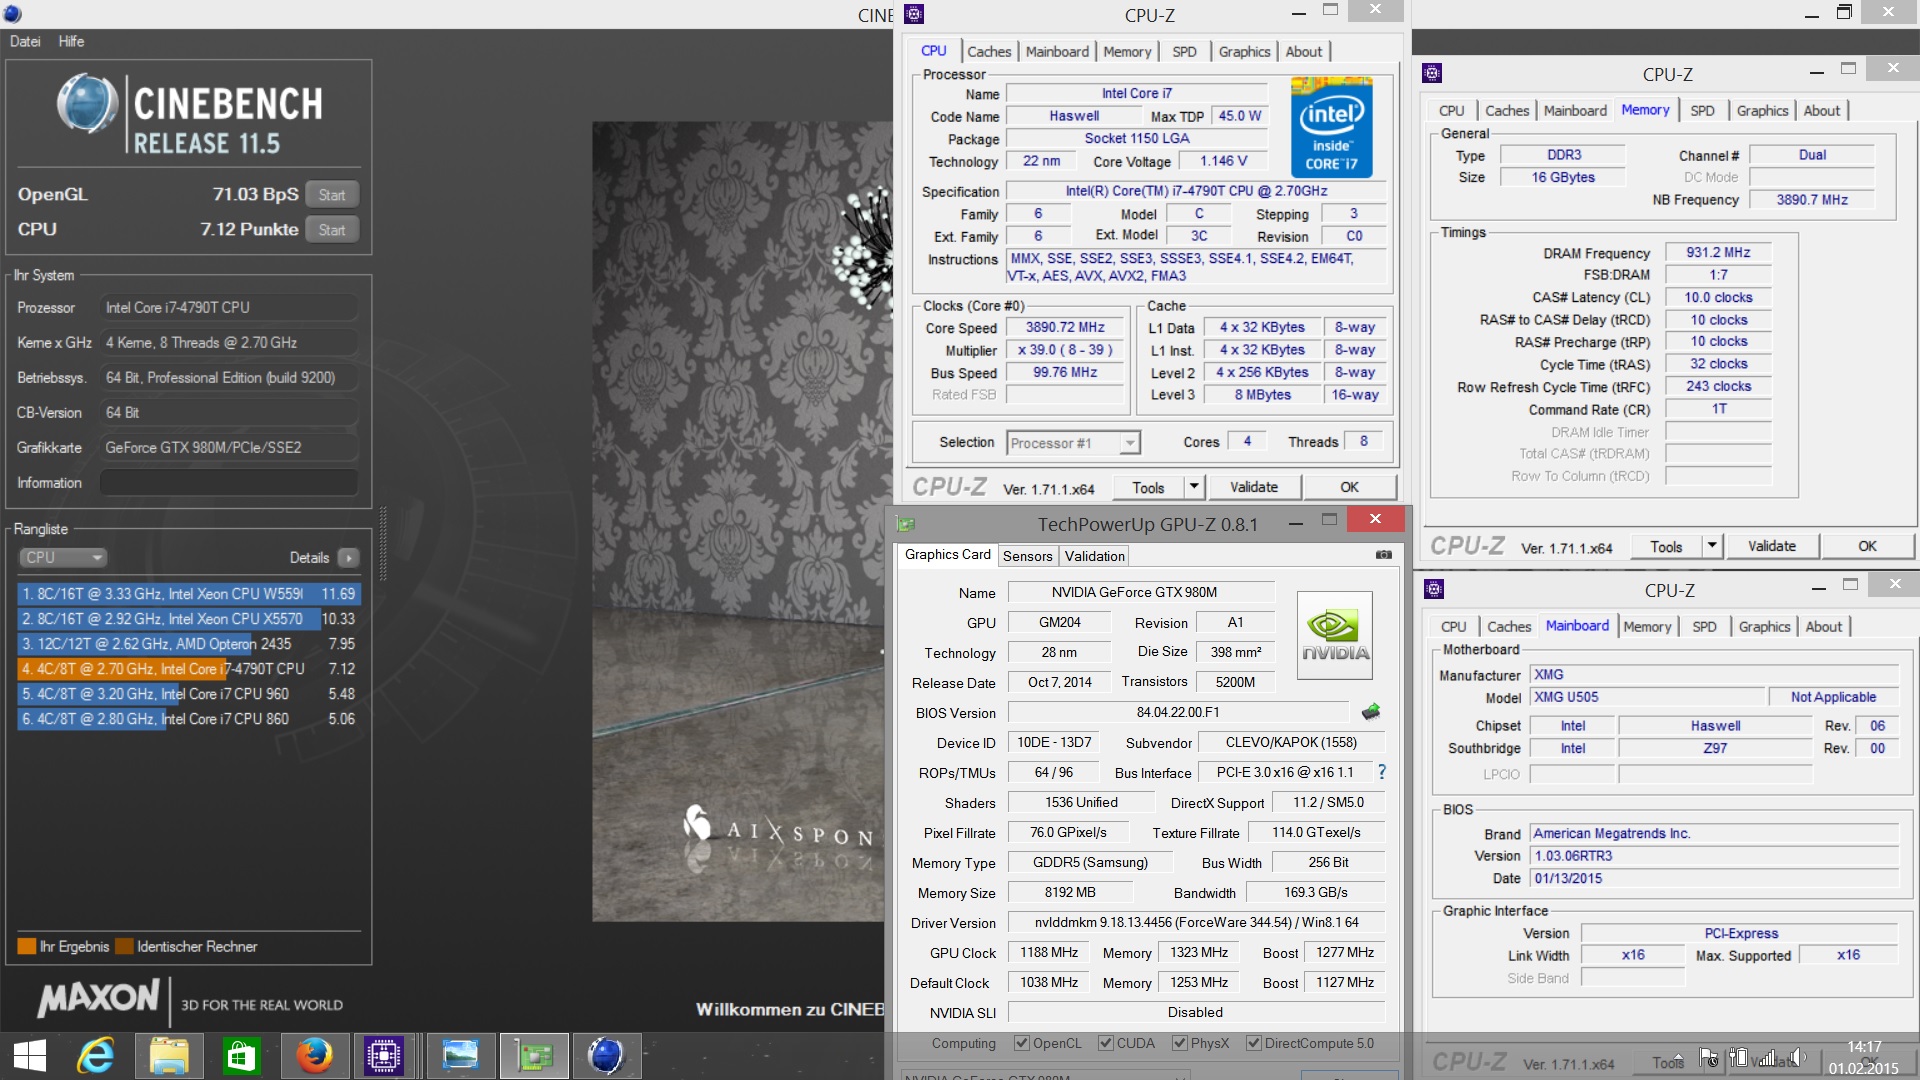Screen dimensions: 1920x1080
Task: Expand Rangliste Details with the arrow button
Action: coord(348,557)
